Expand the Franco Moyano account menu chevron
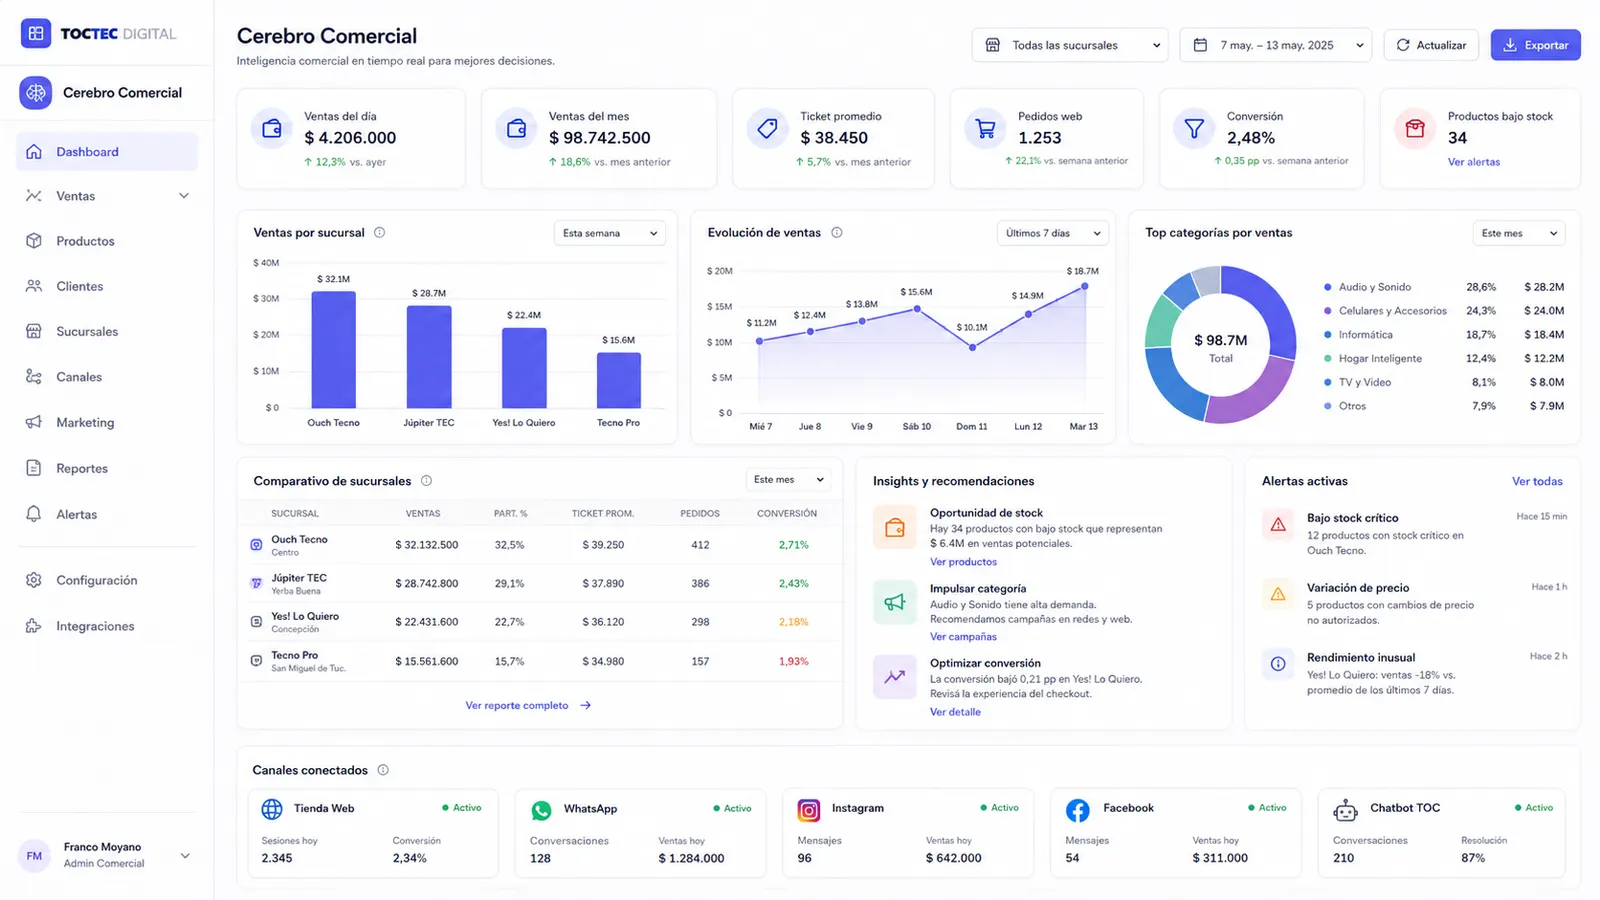 185,856
